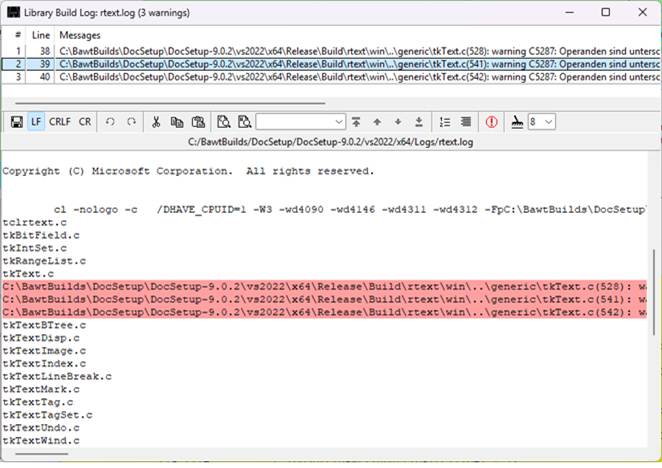Click the Messages column header
This screenshot has width=662, height=468.
tap(80, 35)
